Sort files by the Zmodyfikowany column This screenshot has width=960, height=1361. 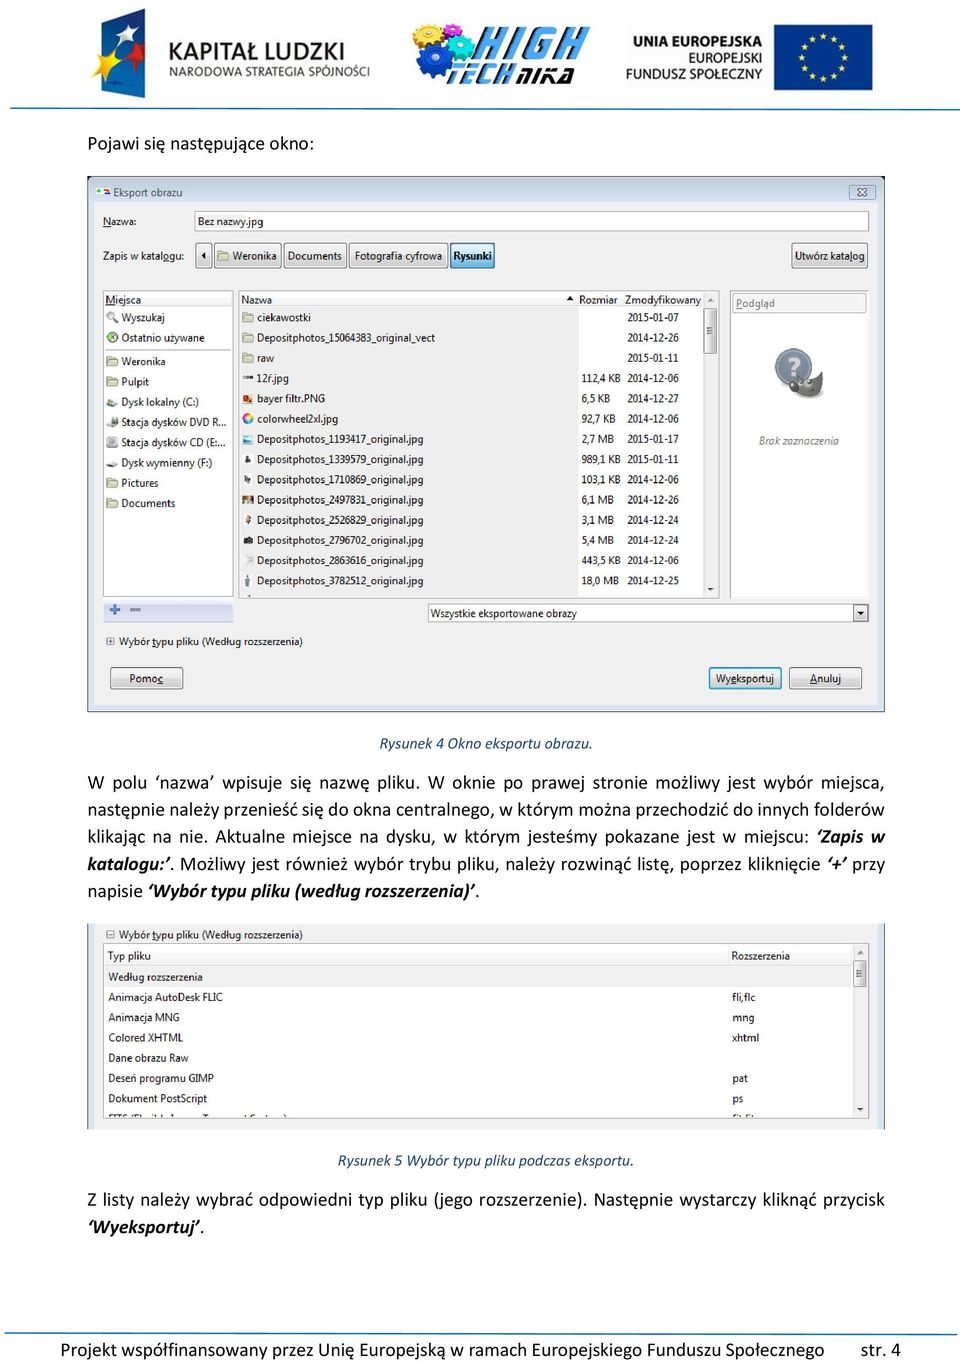pos(663,299)
